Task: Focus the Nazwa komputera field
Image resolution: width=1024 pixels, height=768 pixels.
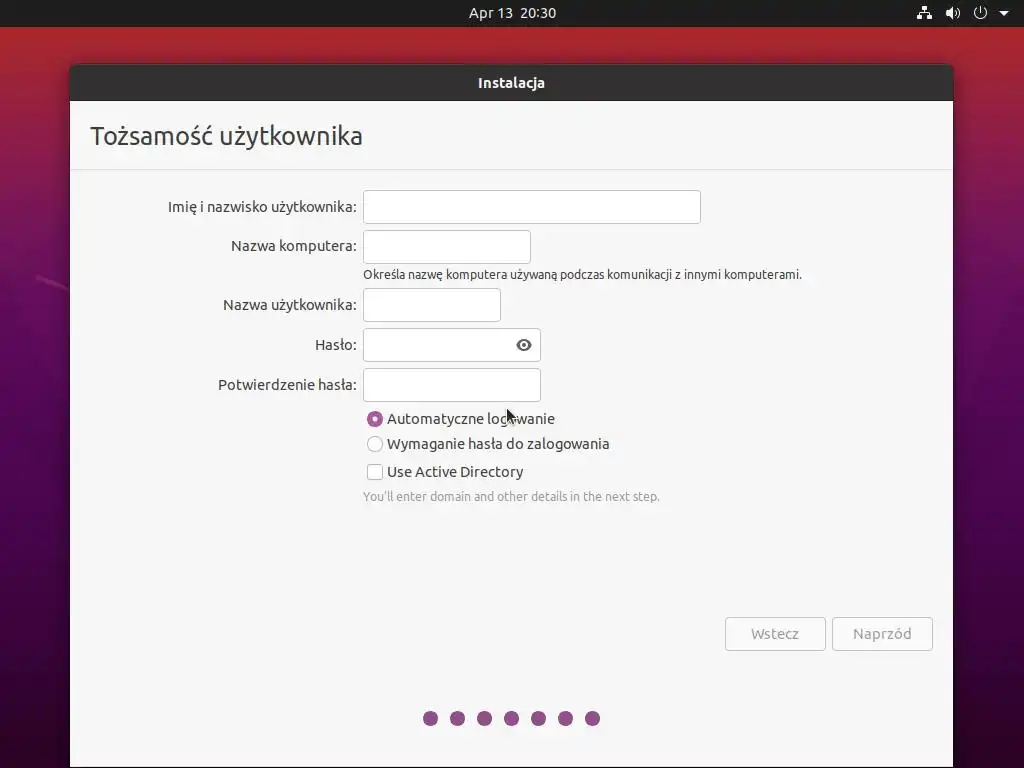Action: point(447,247)
